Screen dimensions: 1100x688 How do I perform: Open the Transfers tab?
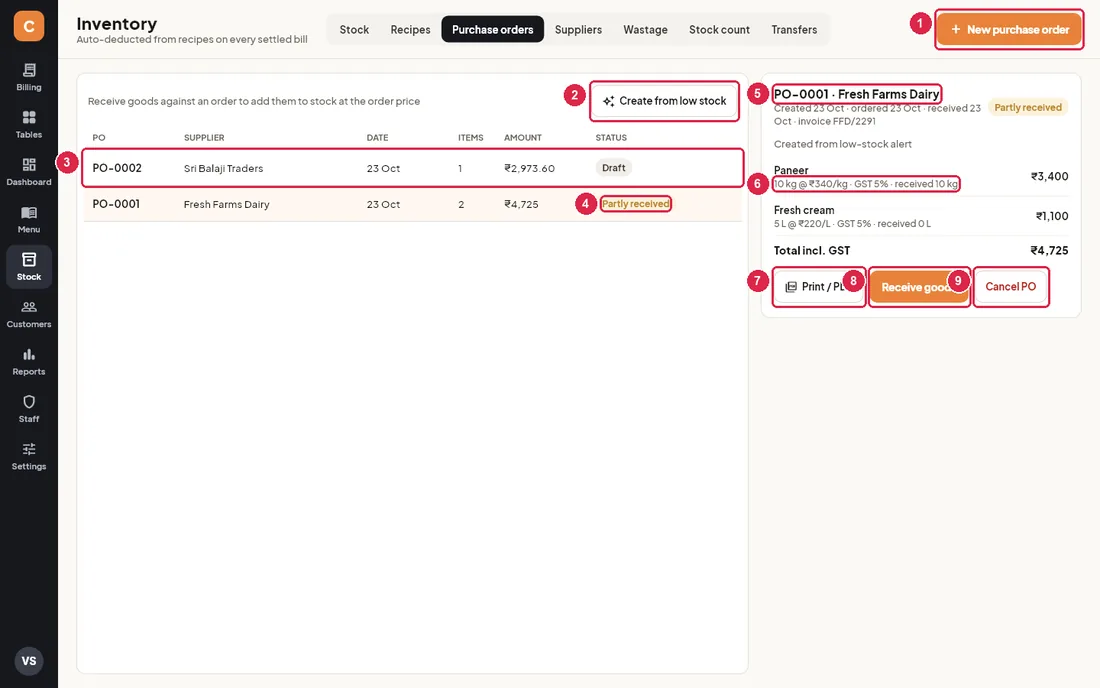tap(794, 29)
